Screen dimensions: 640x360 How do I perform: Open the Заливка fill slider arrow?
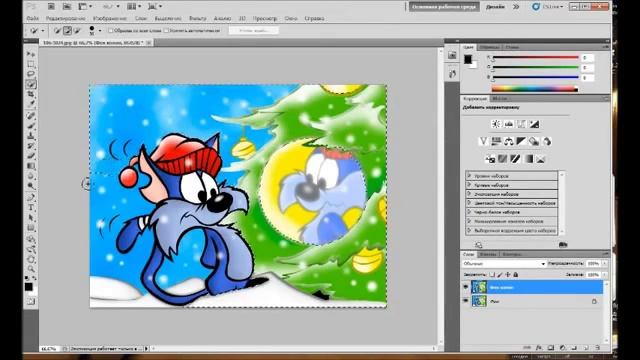click(x=604, y=275)
